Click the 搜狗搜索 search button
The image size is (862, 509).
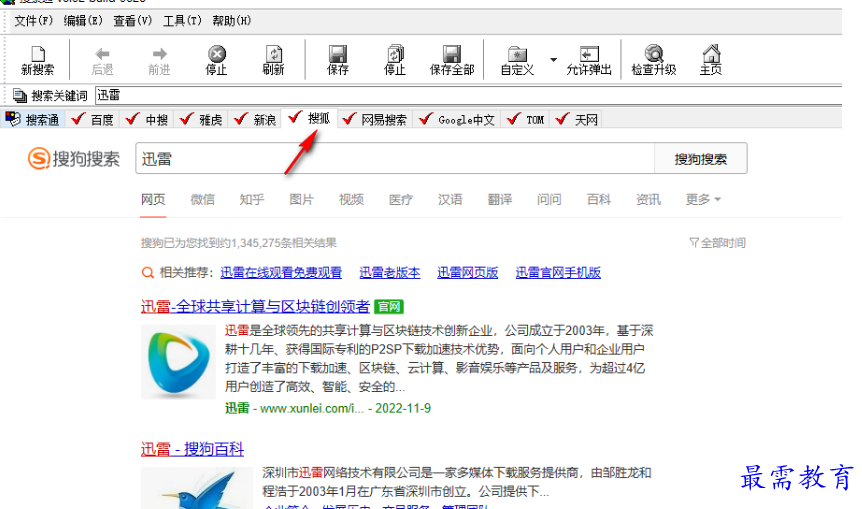point(700,159)
